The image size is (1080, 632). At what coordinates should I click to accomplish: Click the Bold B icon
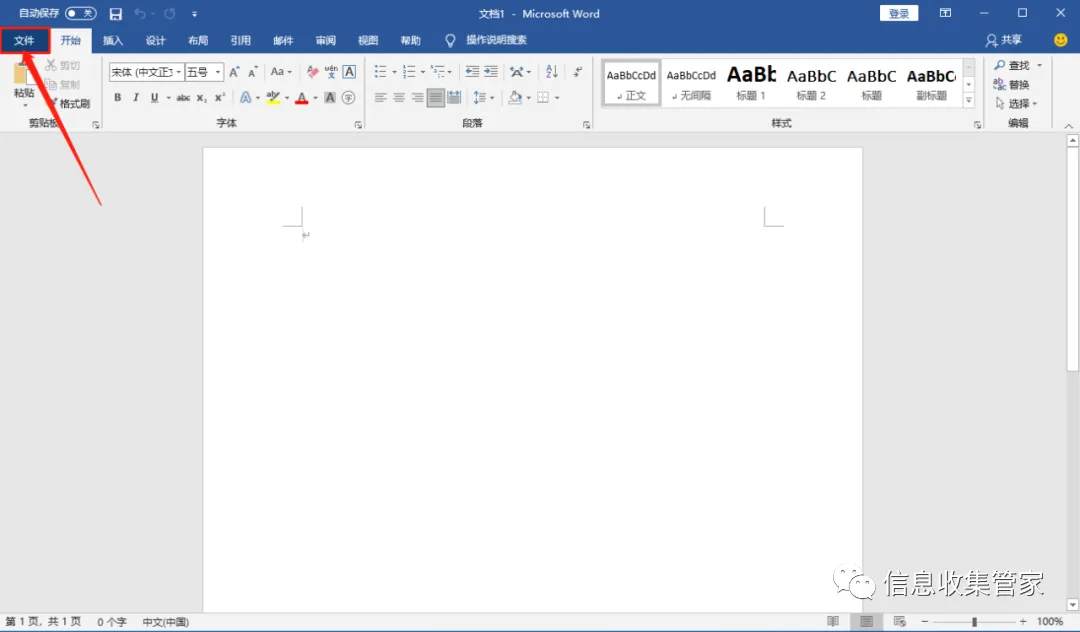(x=118, y=98)
